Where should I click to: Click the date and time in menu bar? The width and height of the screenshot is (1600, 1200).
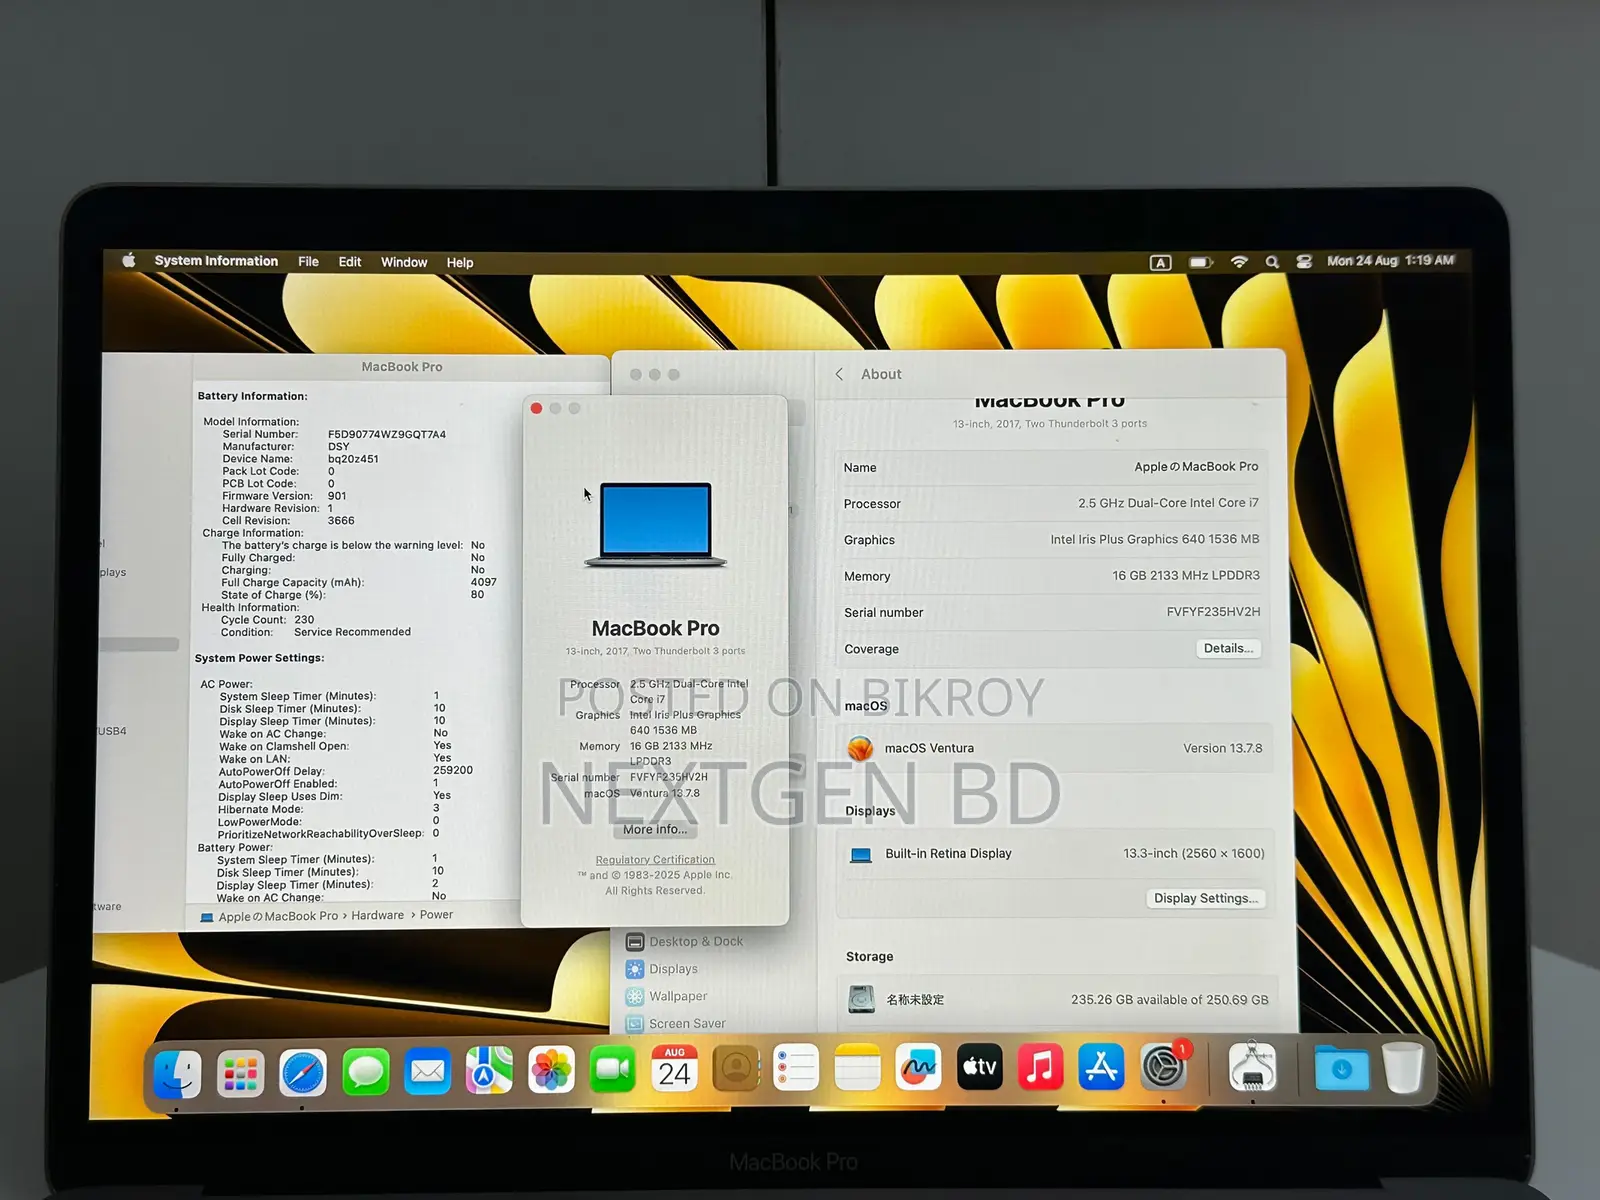[1390, 261]
